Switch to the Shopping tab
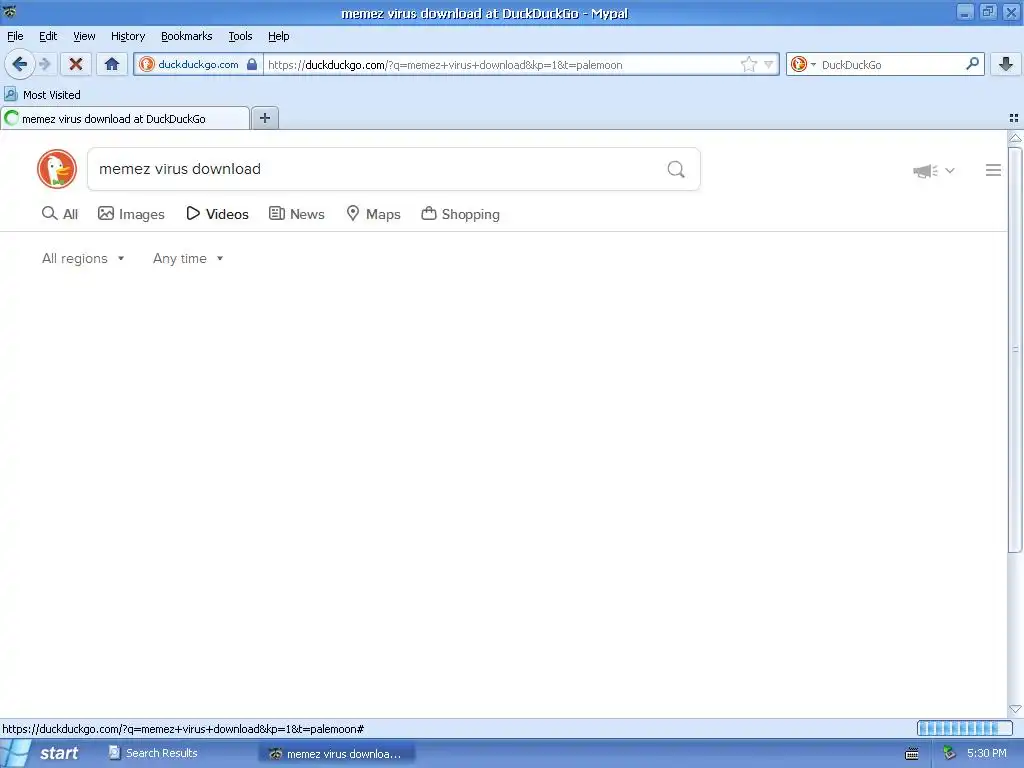The height and width of the screenshot is (768, 1024). (461, 214)
